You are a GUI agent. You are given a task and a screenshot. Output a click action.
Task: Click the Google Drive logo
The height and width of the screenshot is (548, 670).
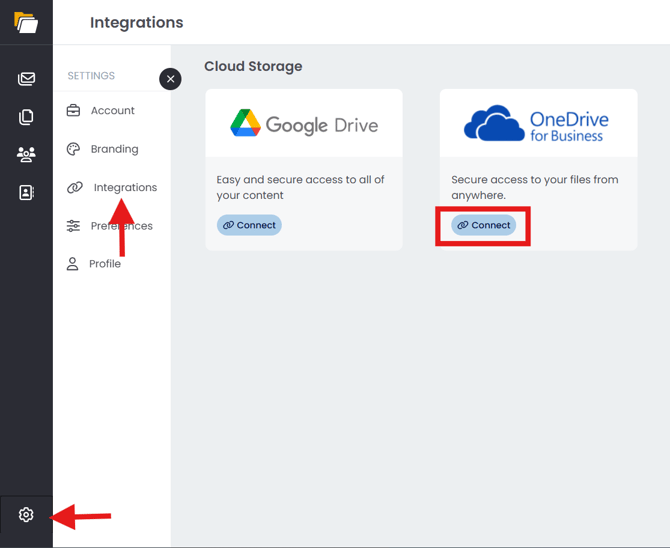[304, 124]
